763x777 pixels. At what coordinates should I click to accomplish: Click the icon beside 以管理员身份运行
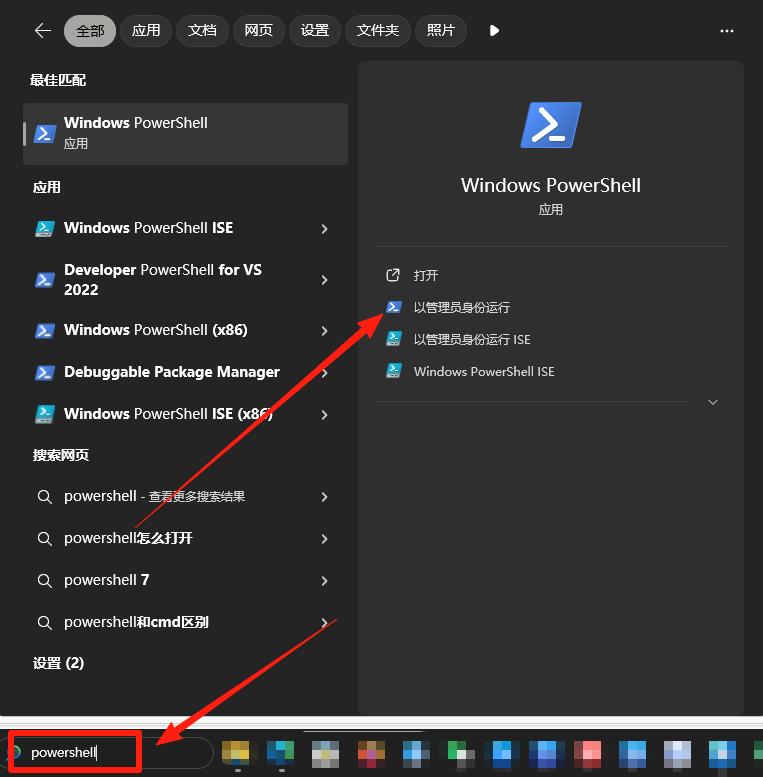tap(394, 307)
